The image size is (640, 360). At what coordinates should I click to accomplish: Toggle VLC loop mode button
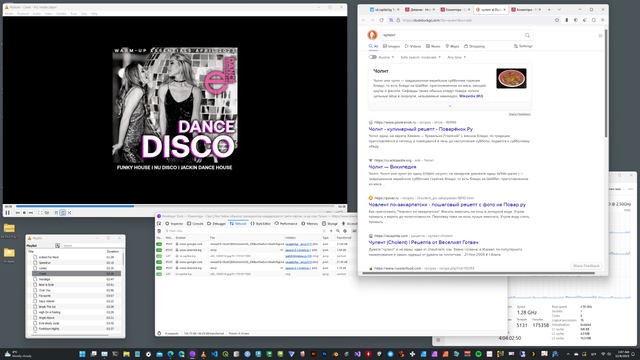(x=62, y=213)
